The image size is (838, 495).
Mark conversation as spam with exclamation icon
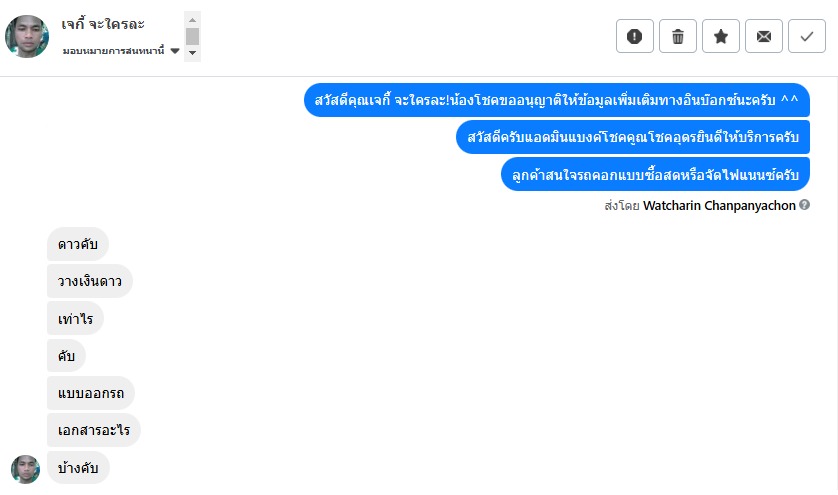(634, 36)
